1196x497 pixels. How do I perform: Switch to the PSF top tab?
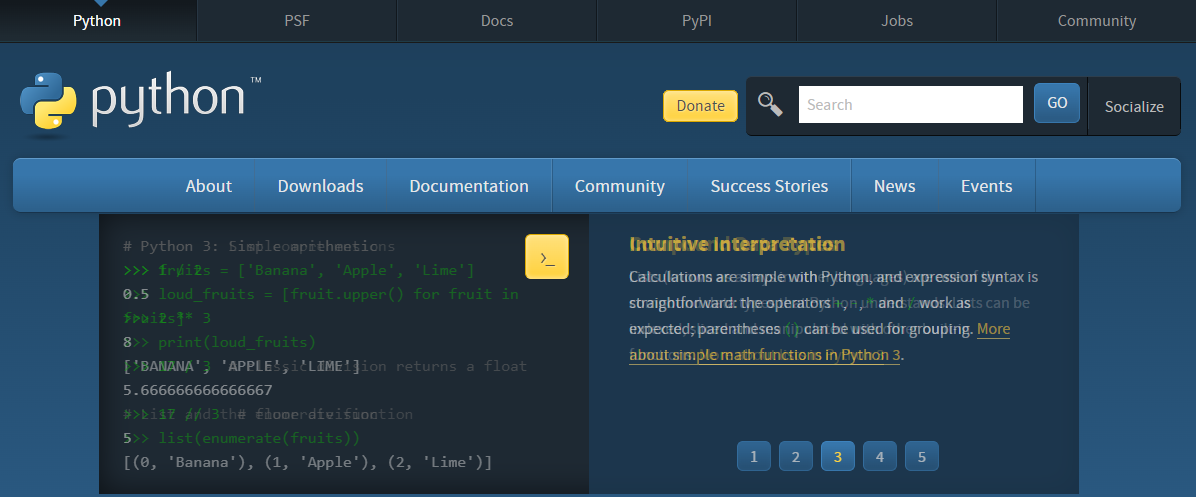[297, 21]
